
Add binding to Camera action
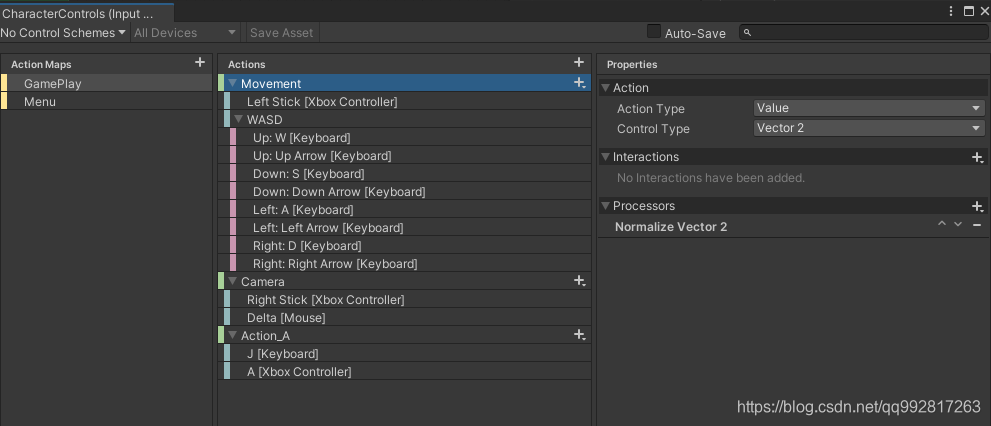(x=579, y=282)
